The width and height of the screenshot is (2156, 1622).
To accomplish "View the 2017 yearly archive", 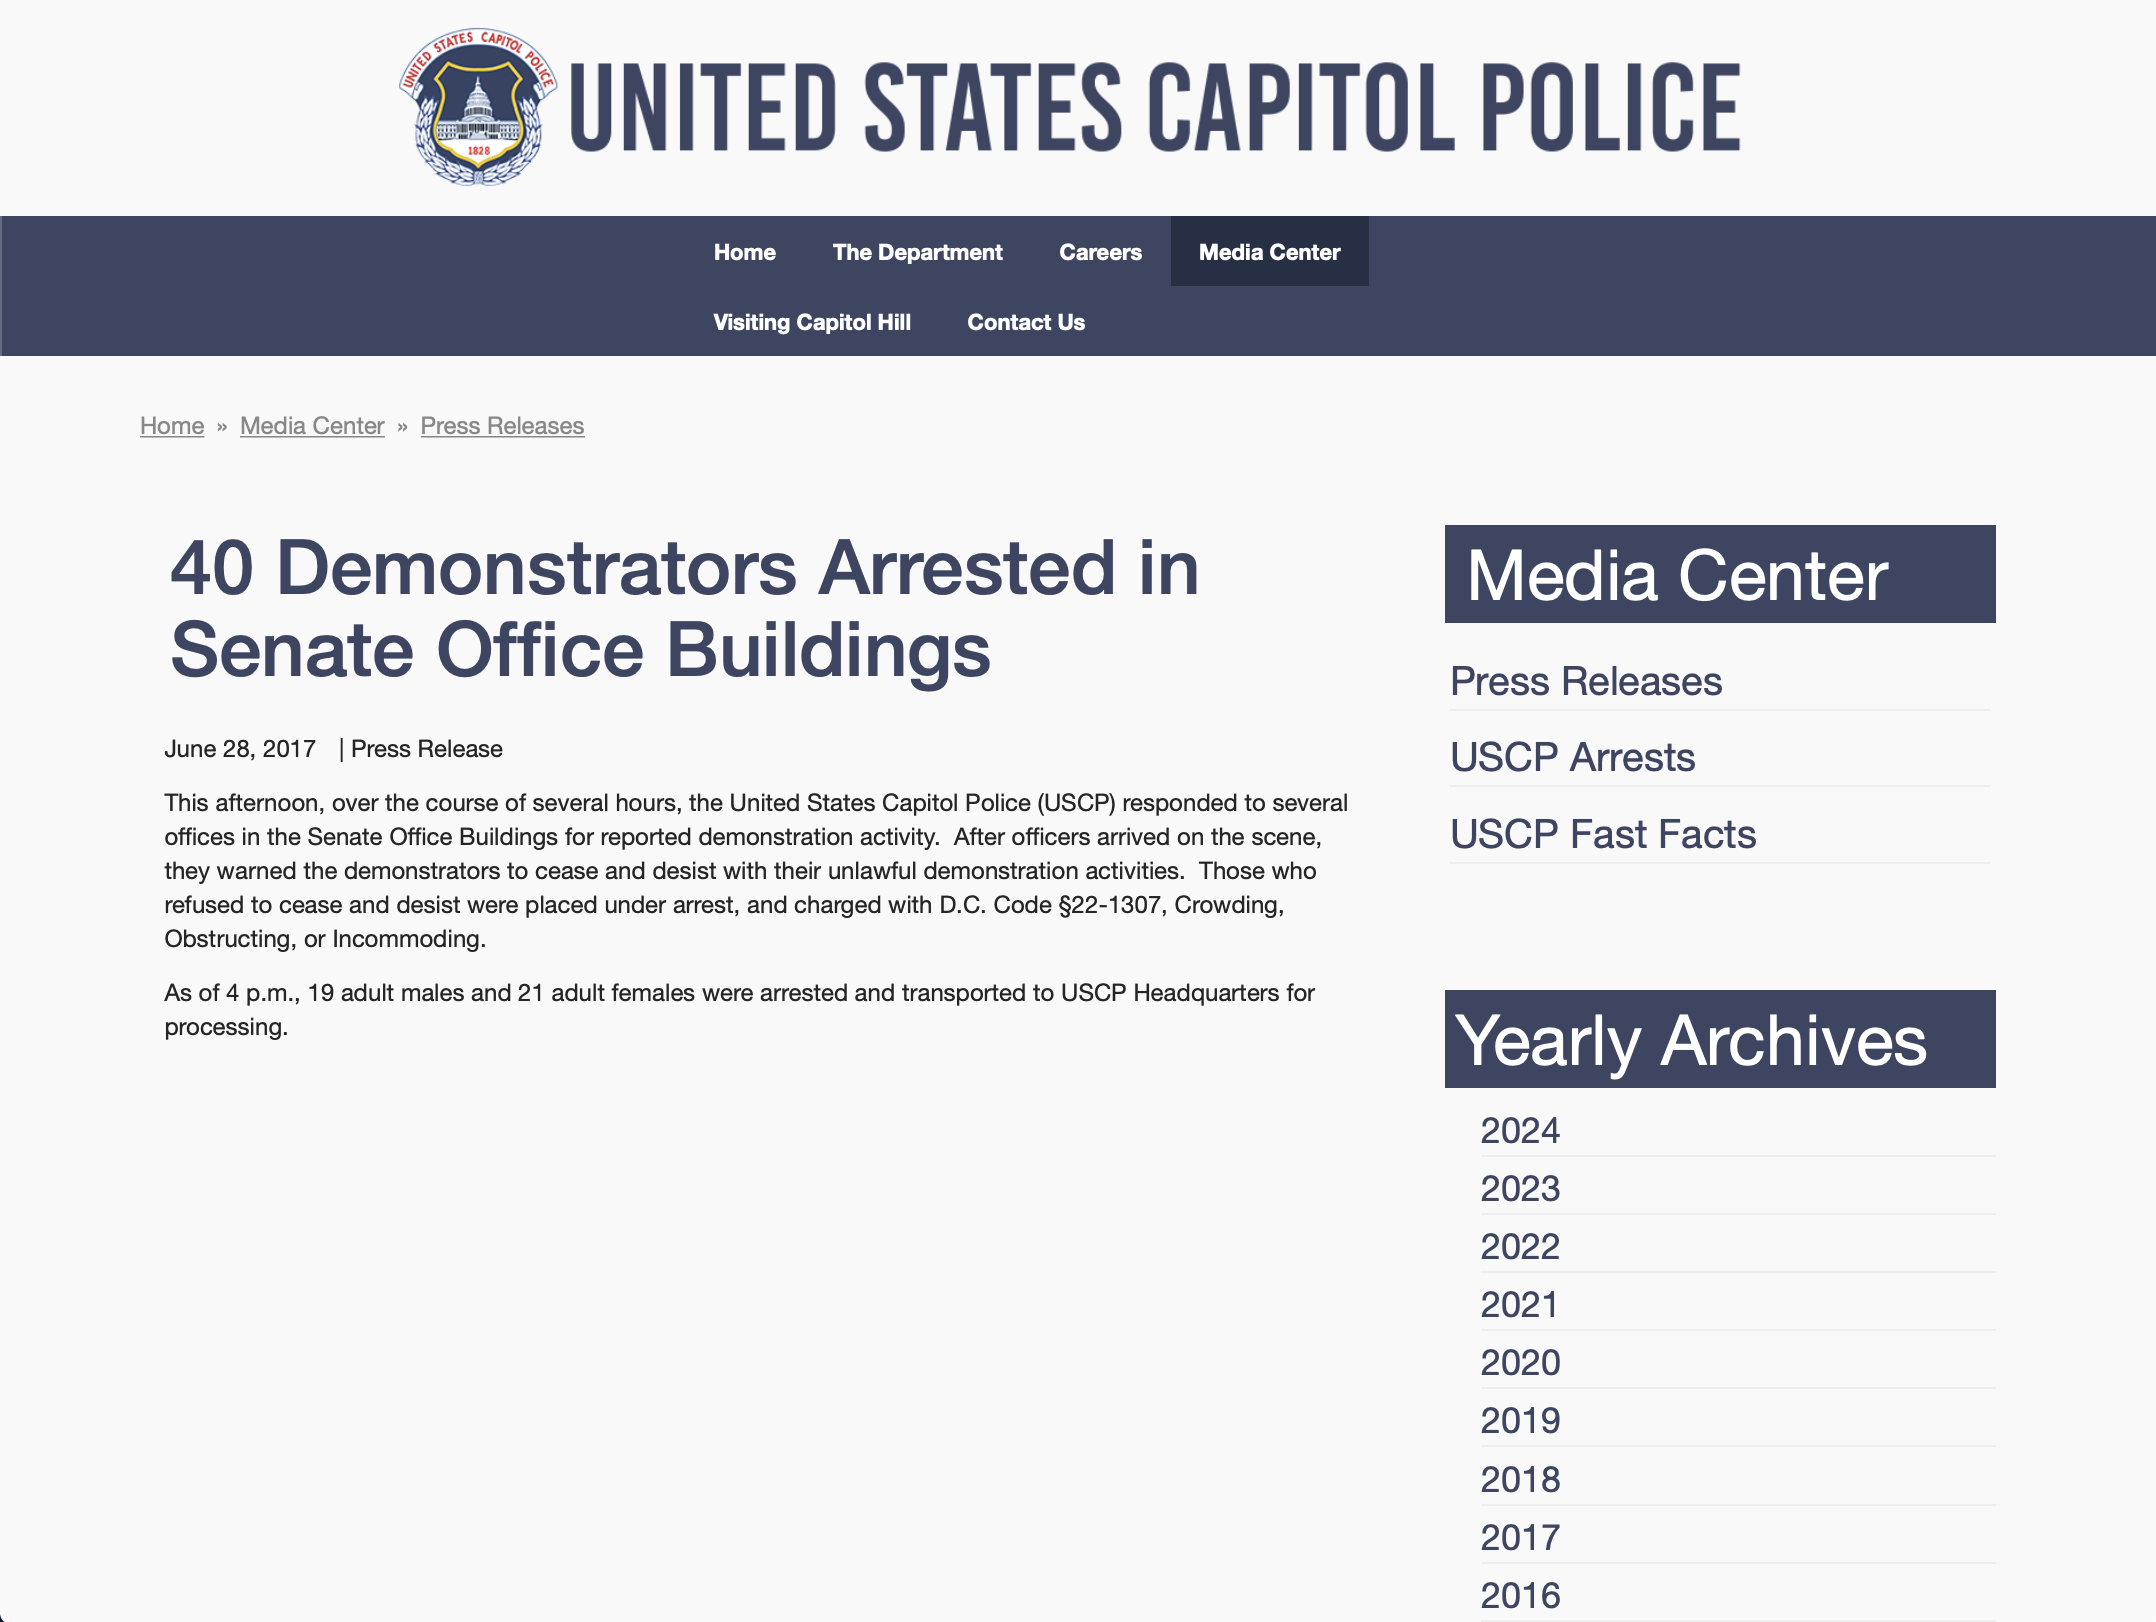I will coord(1520,1538).
